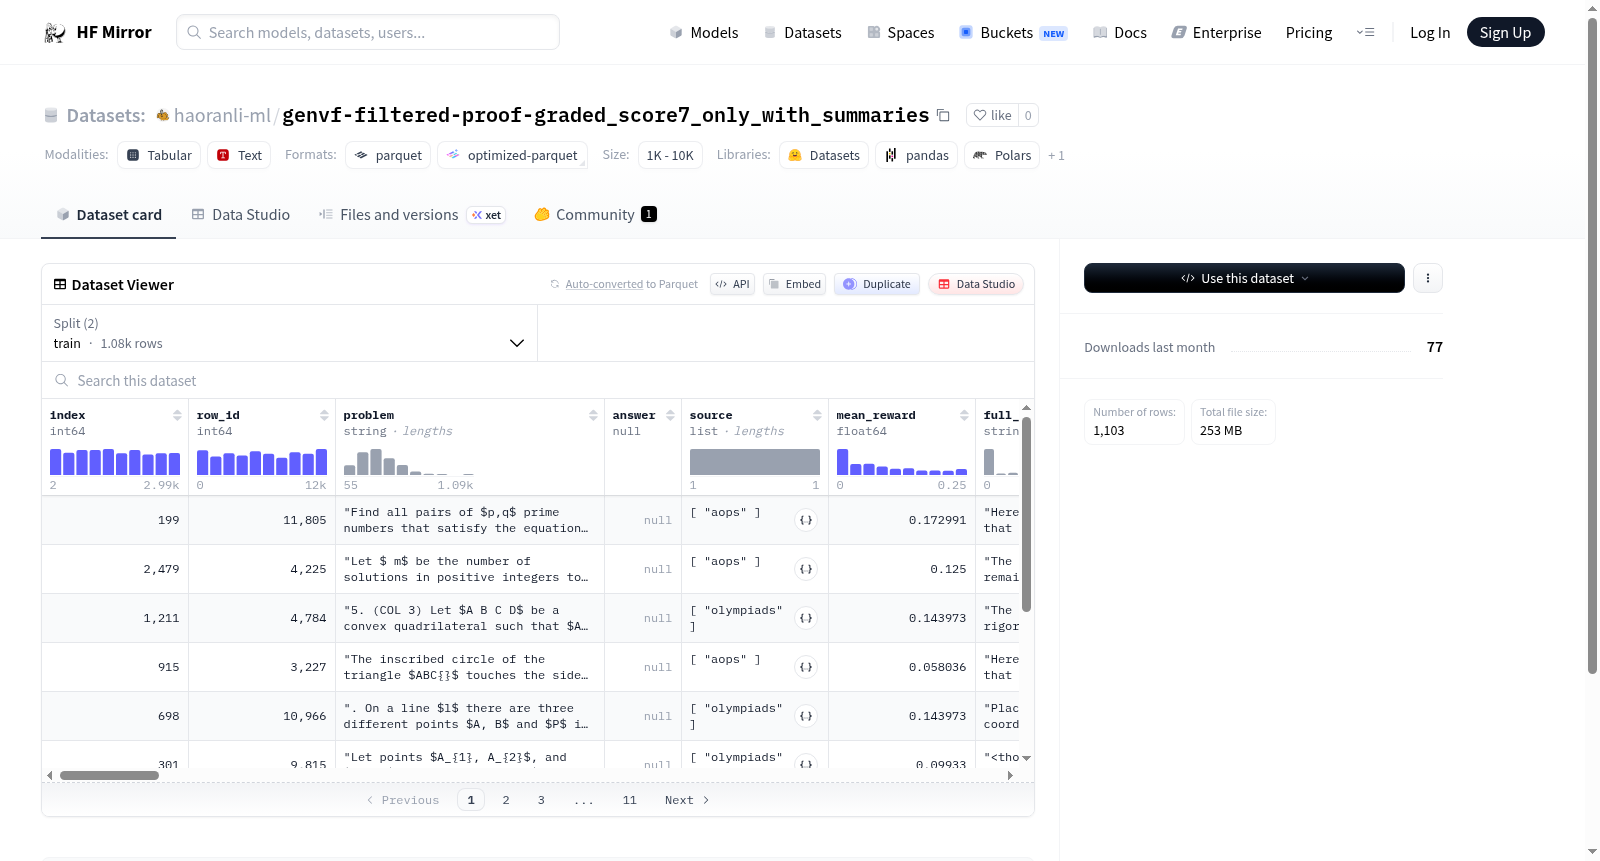Go to page 11 of the table

point(629,800)
